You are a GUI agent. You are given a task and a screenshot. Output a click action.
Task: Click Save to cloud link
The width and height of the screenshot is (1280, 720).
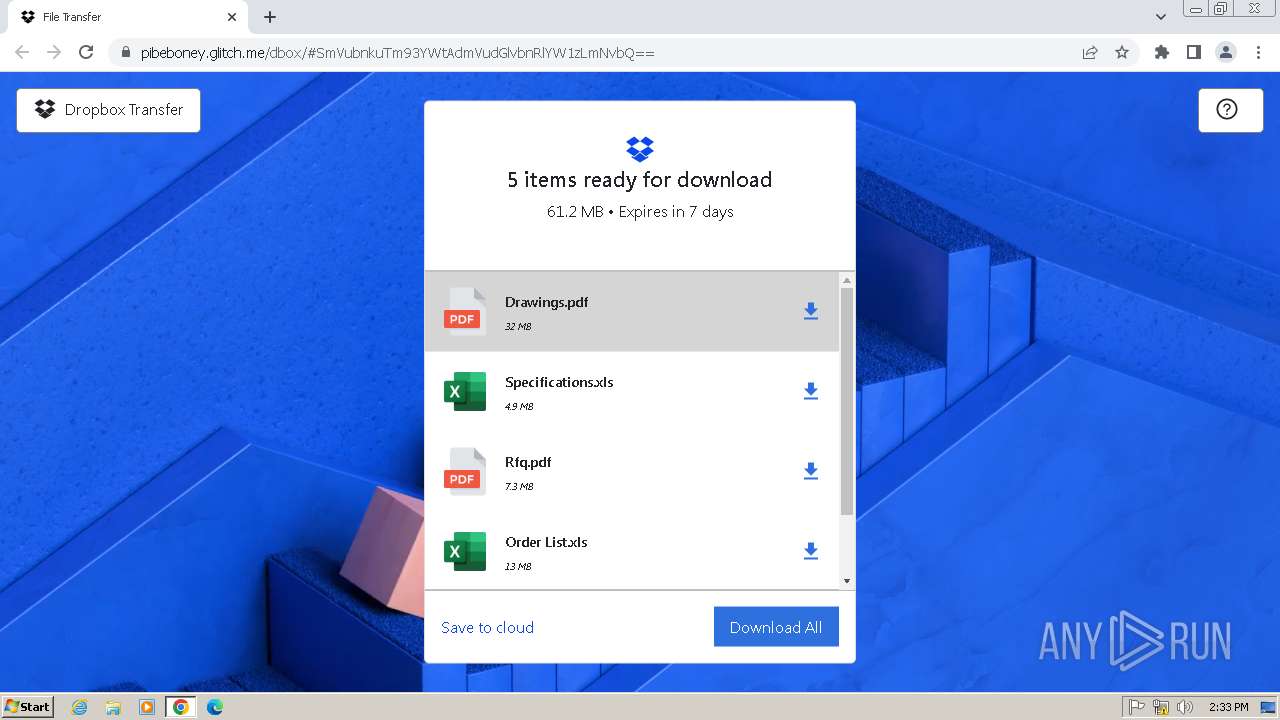click(x=487, y=627)
